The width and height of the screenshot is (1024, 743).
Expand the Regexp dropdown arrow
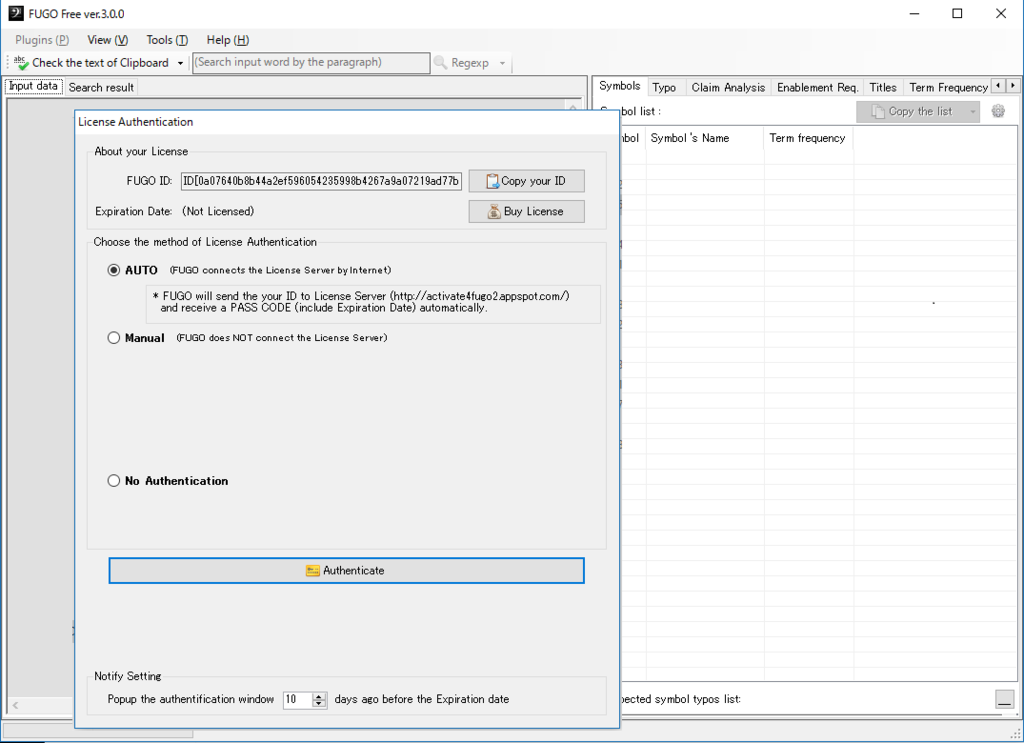click(502, 63)
